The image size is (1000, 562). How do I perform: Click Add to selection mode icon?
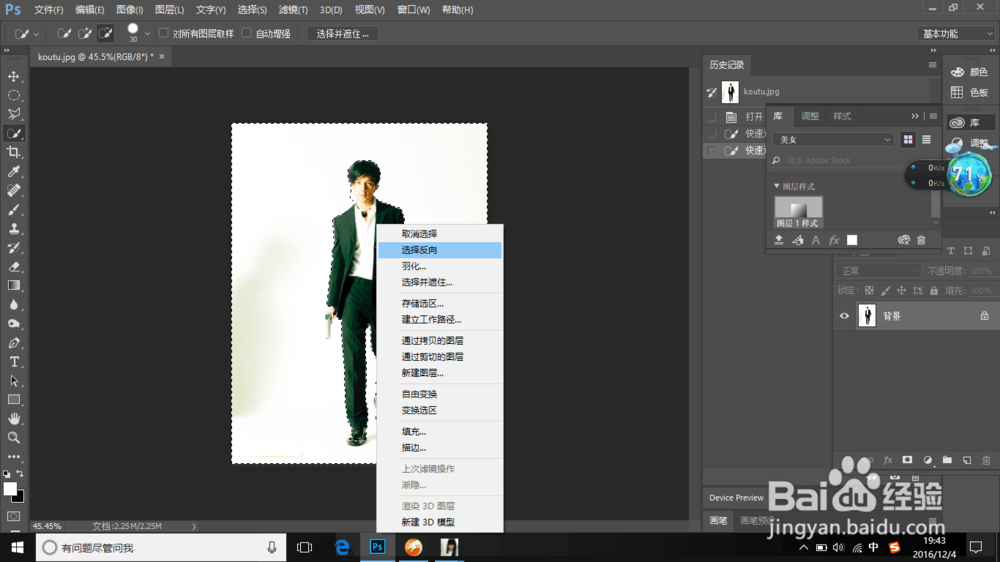click(x=85, y=33)
